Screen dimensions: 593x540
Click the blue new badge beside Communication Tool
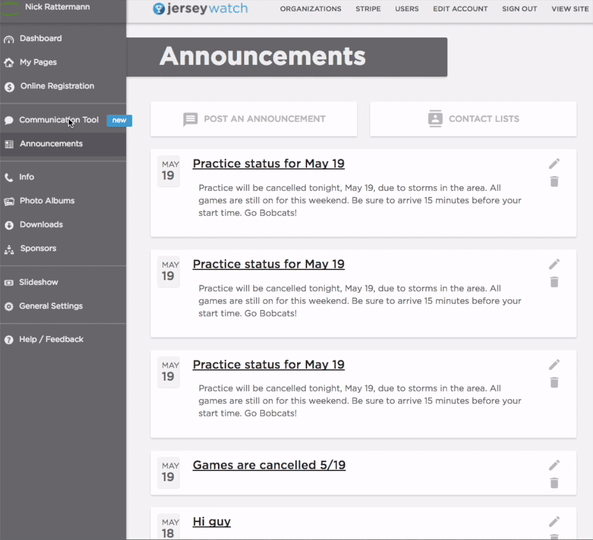tap(119, 121)
